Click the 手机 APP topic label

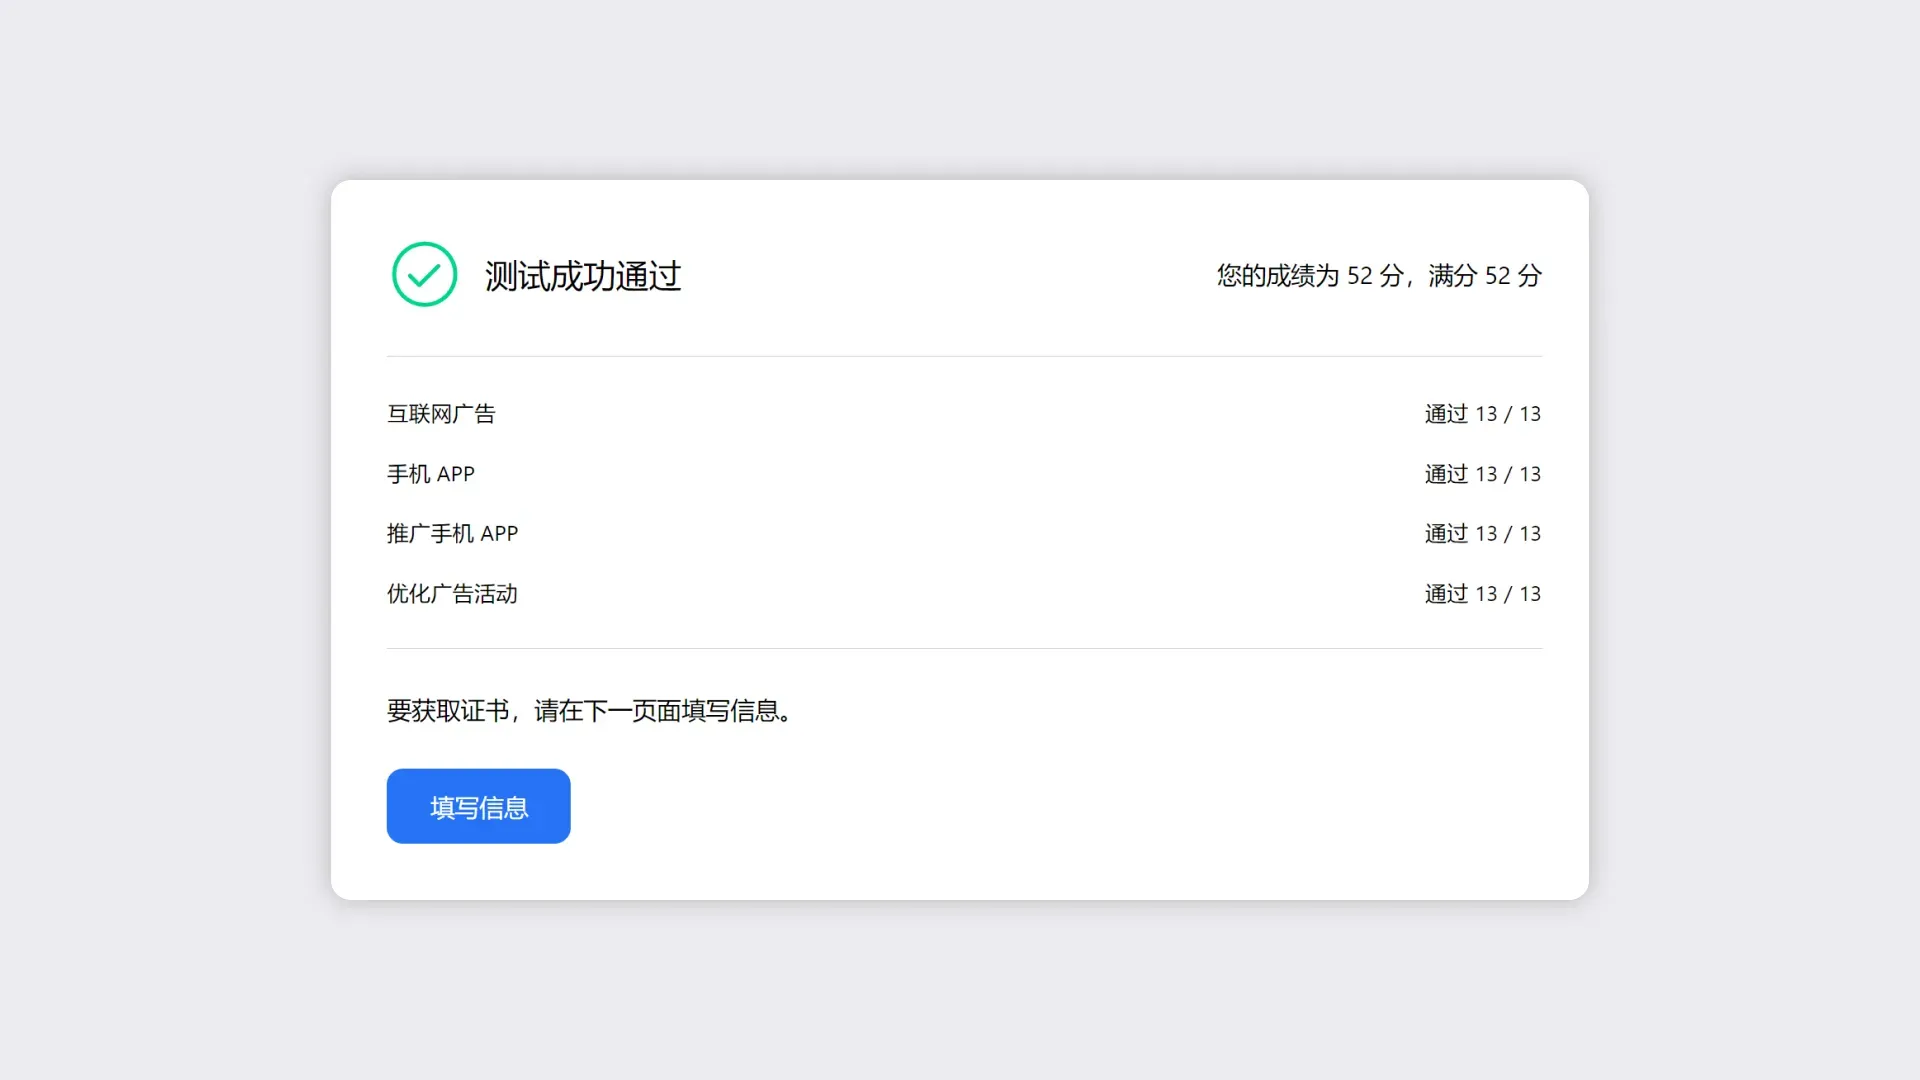click(x=431, y=474)
